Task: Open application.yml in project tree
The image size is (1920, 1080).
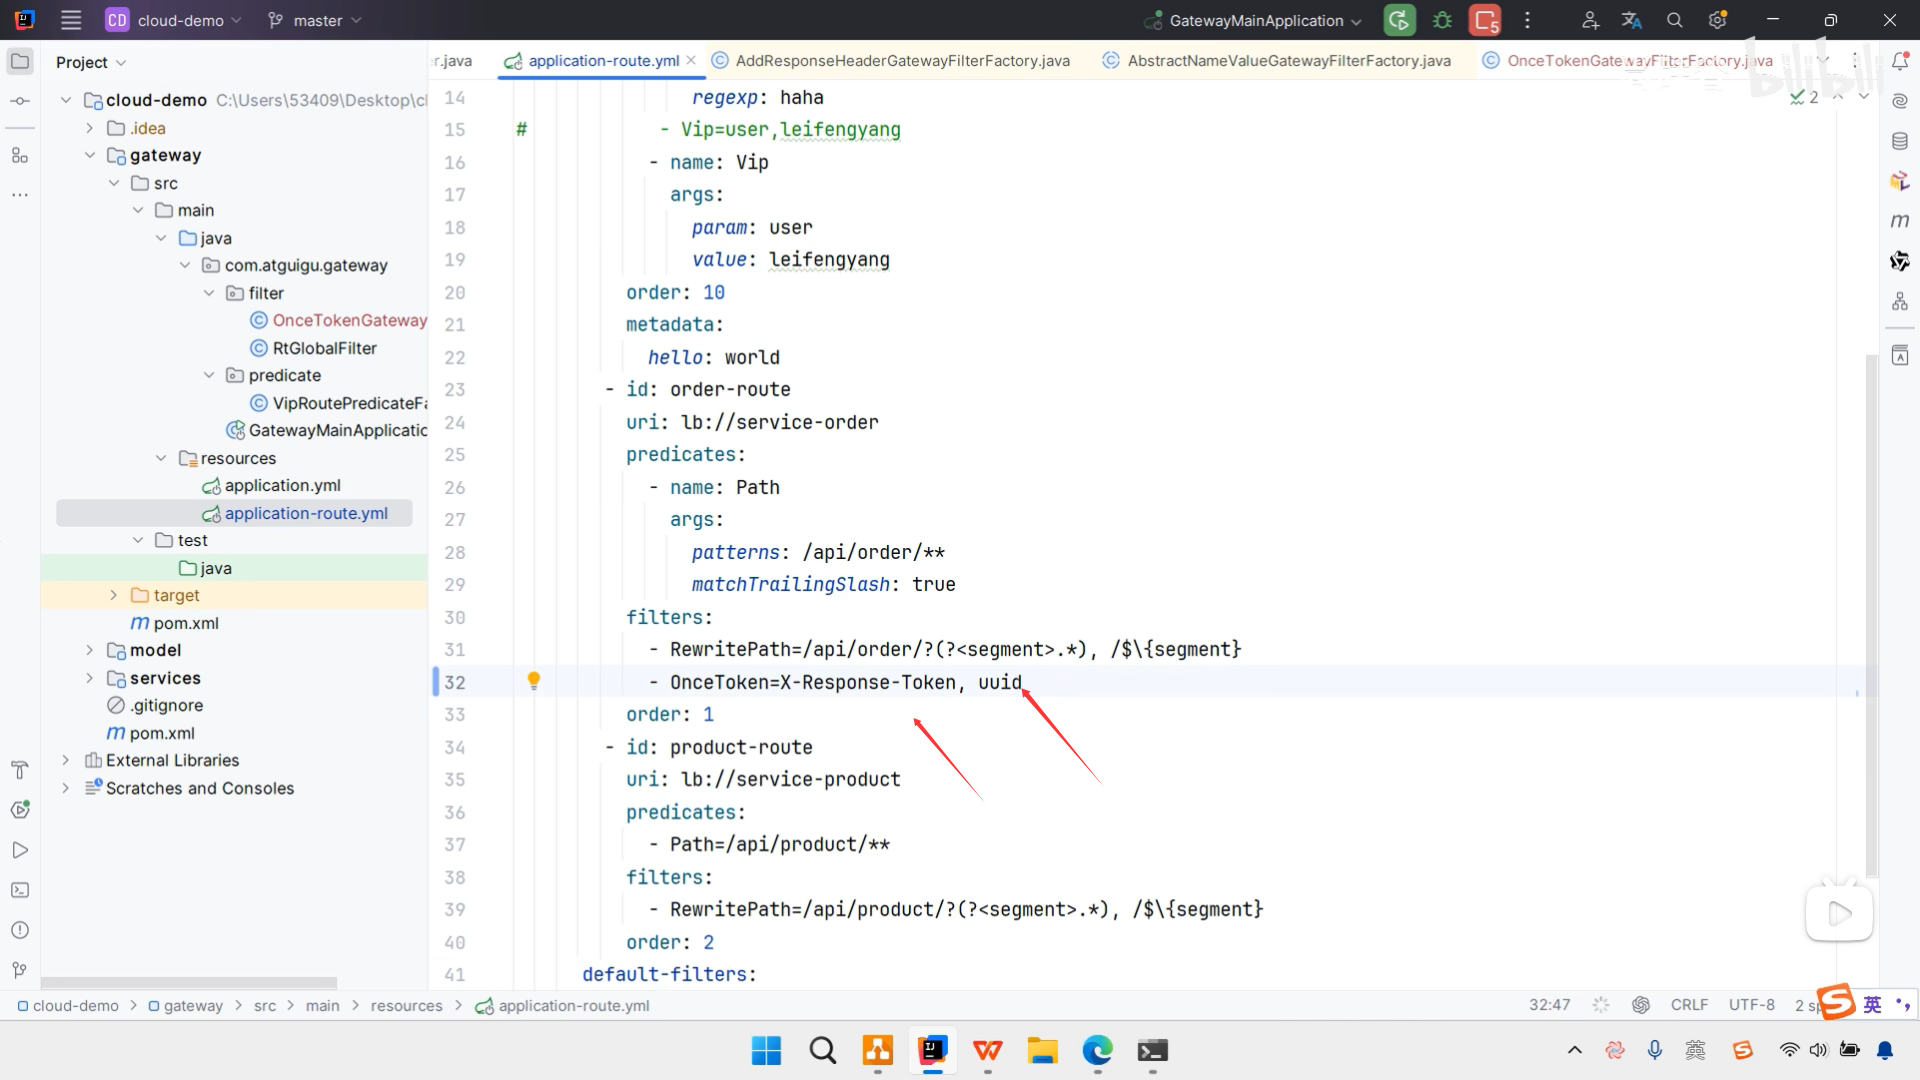Action: pyautogui.click(x=282, y=485)
